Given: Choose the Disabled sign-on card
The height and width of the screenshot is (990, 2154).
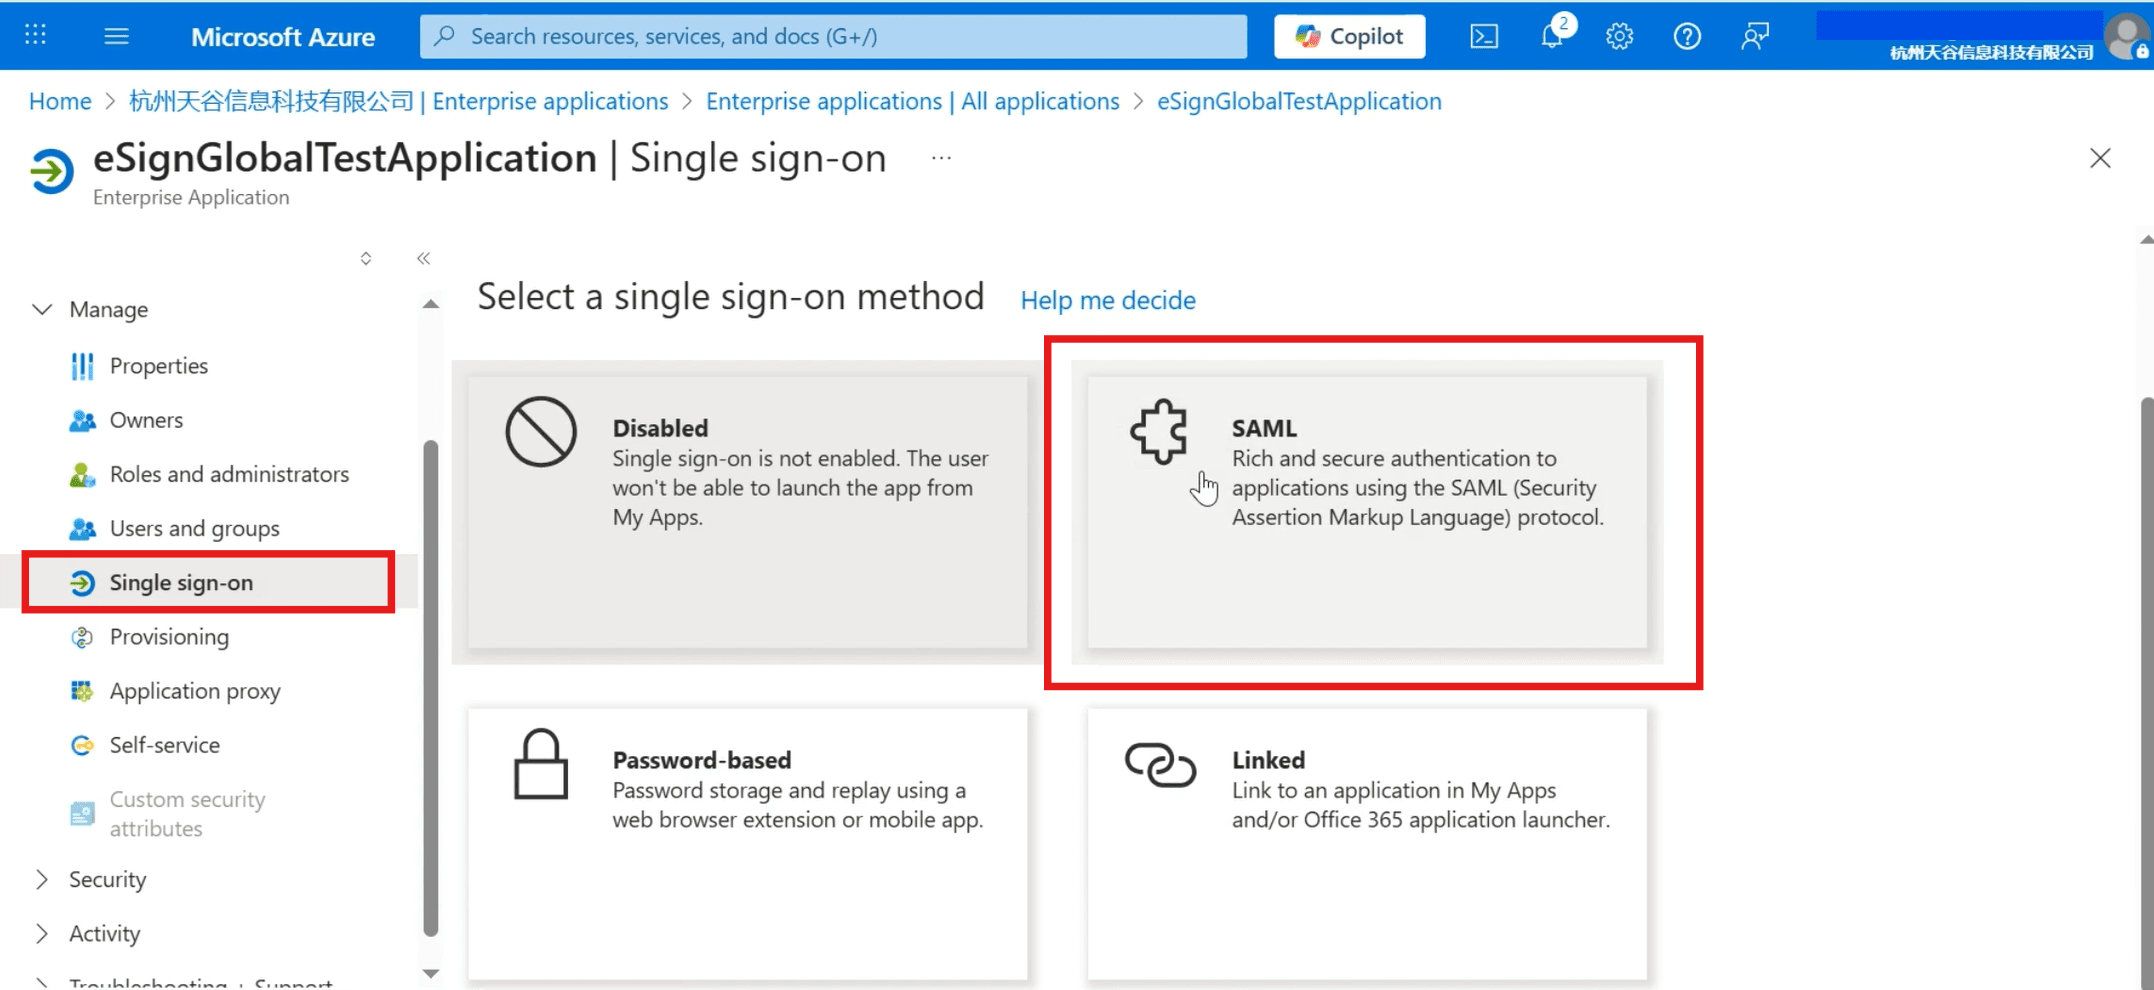Looking at the screenshot, I should (x=748, y=512).
